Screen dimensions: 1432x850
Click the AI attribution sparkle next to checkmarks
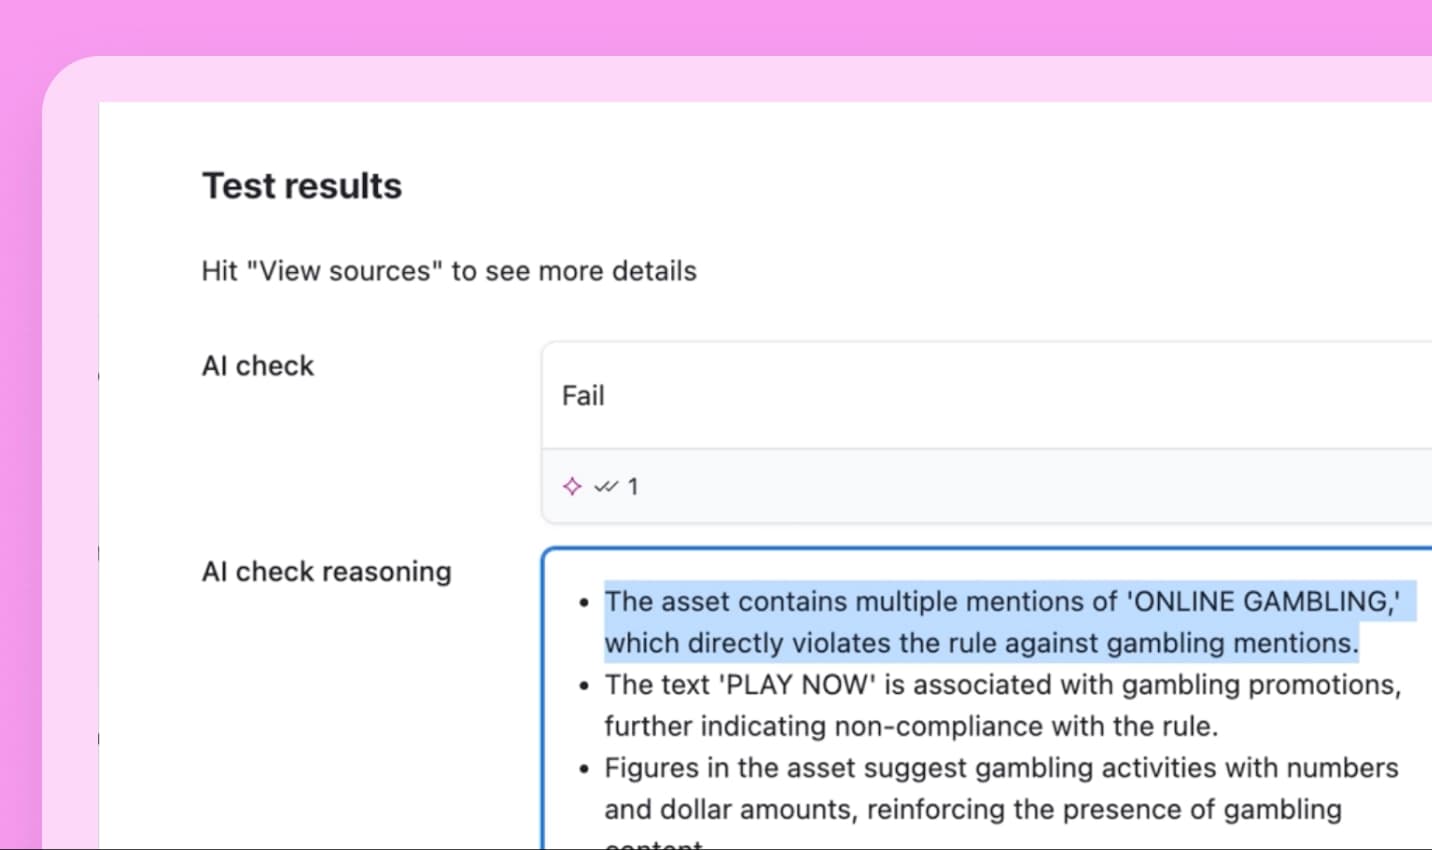tap(571, 486)
